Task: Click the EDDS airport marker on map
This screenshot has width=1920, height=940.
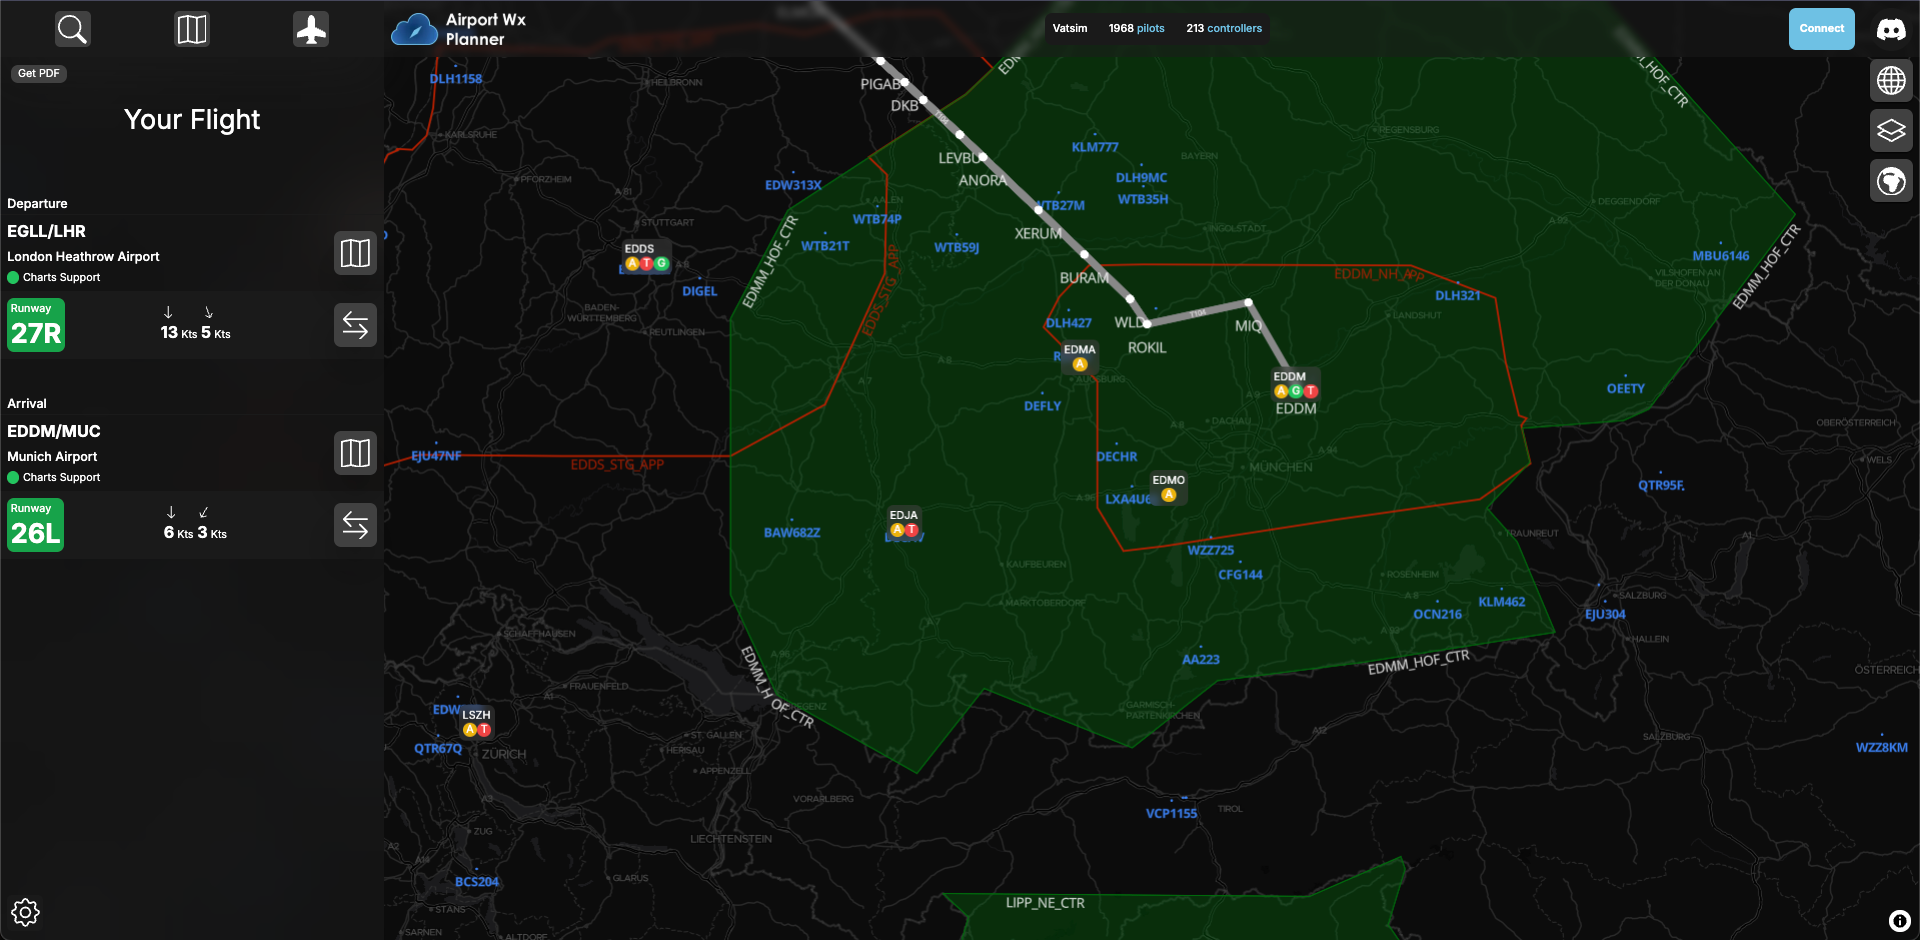Action: coord(646,257)
